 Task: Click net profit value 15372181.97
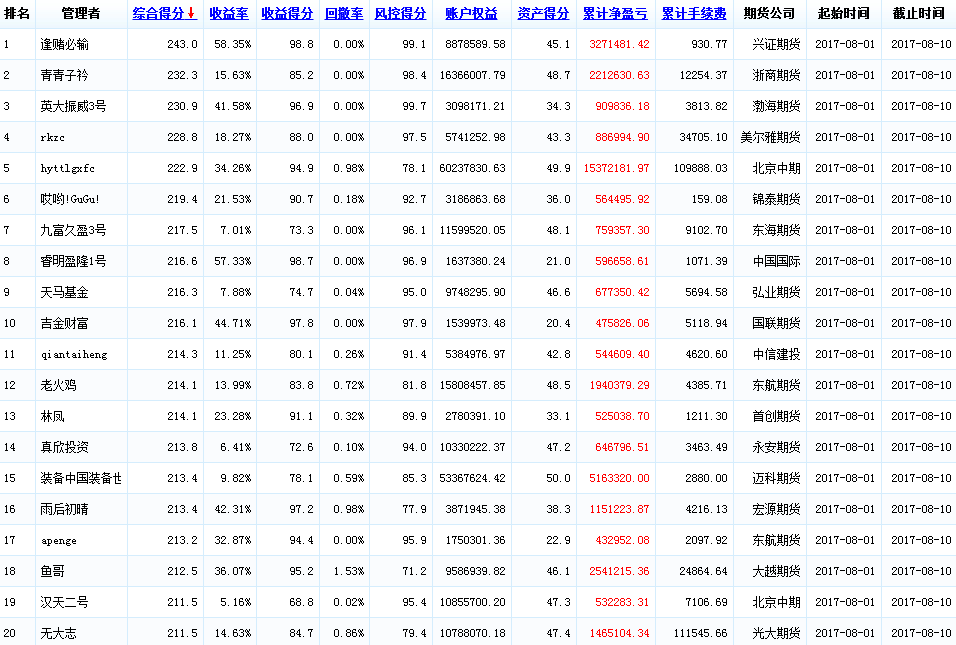pyautogui.click(x=616, y=168)
